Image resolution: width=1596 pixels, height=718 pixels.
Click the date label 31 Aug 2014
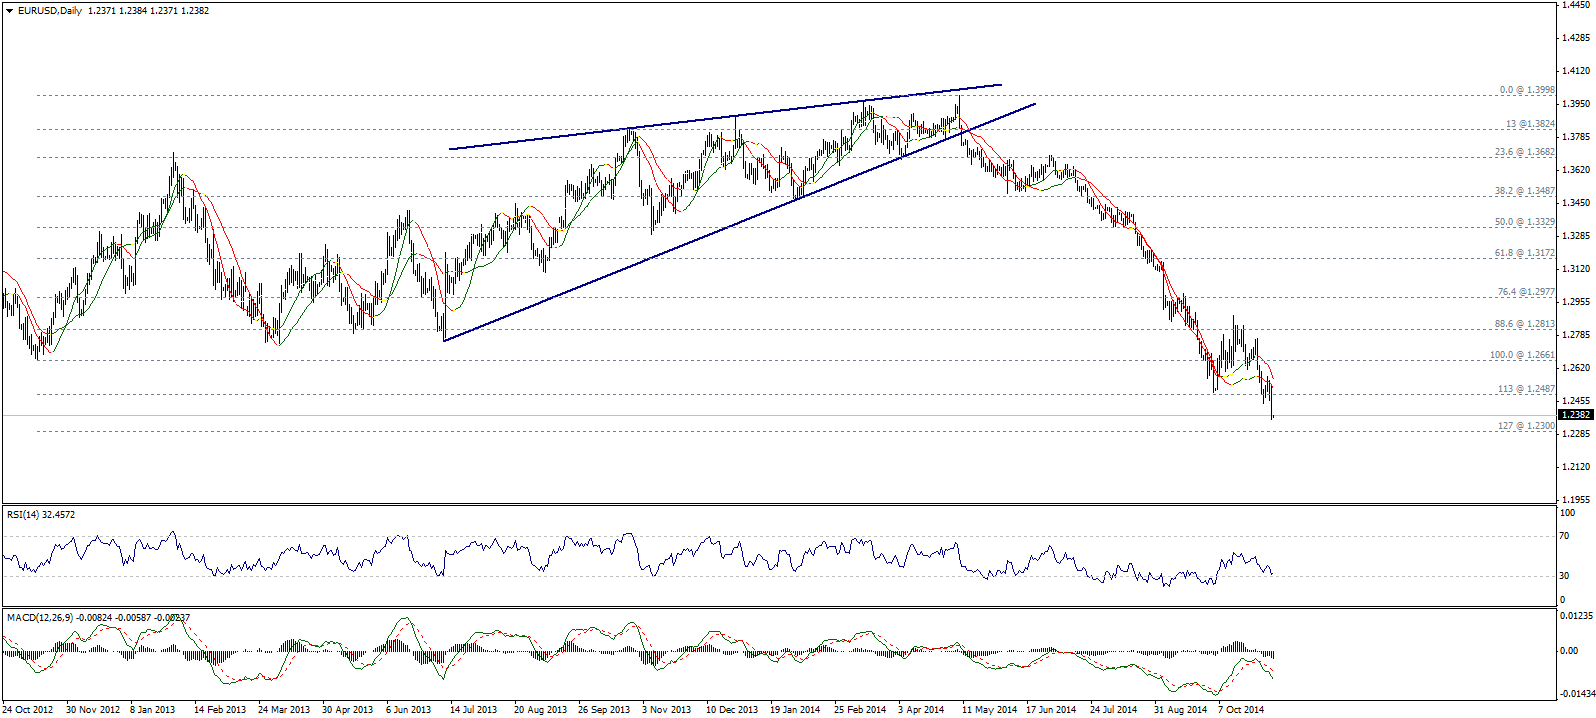pos(1180,710)
